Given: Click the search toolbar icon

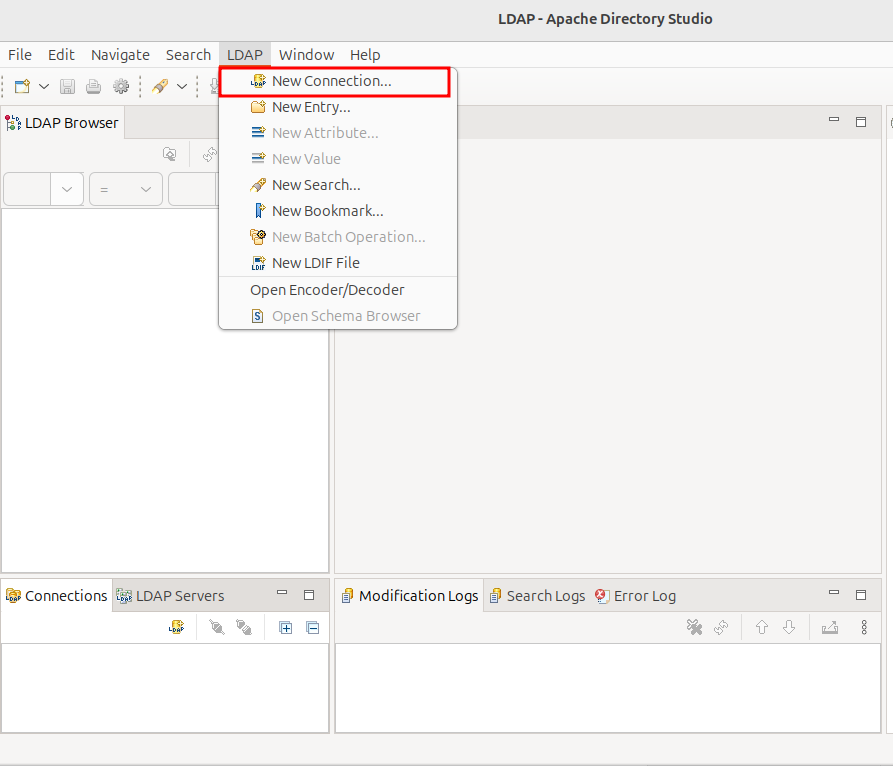Looking at the screenshot, I should 160,87.
